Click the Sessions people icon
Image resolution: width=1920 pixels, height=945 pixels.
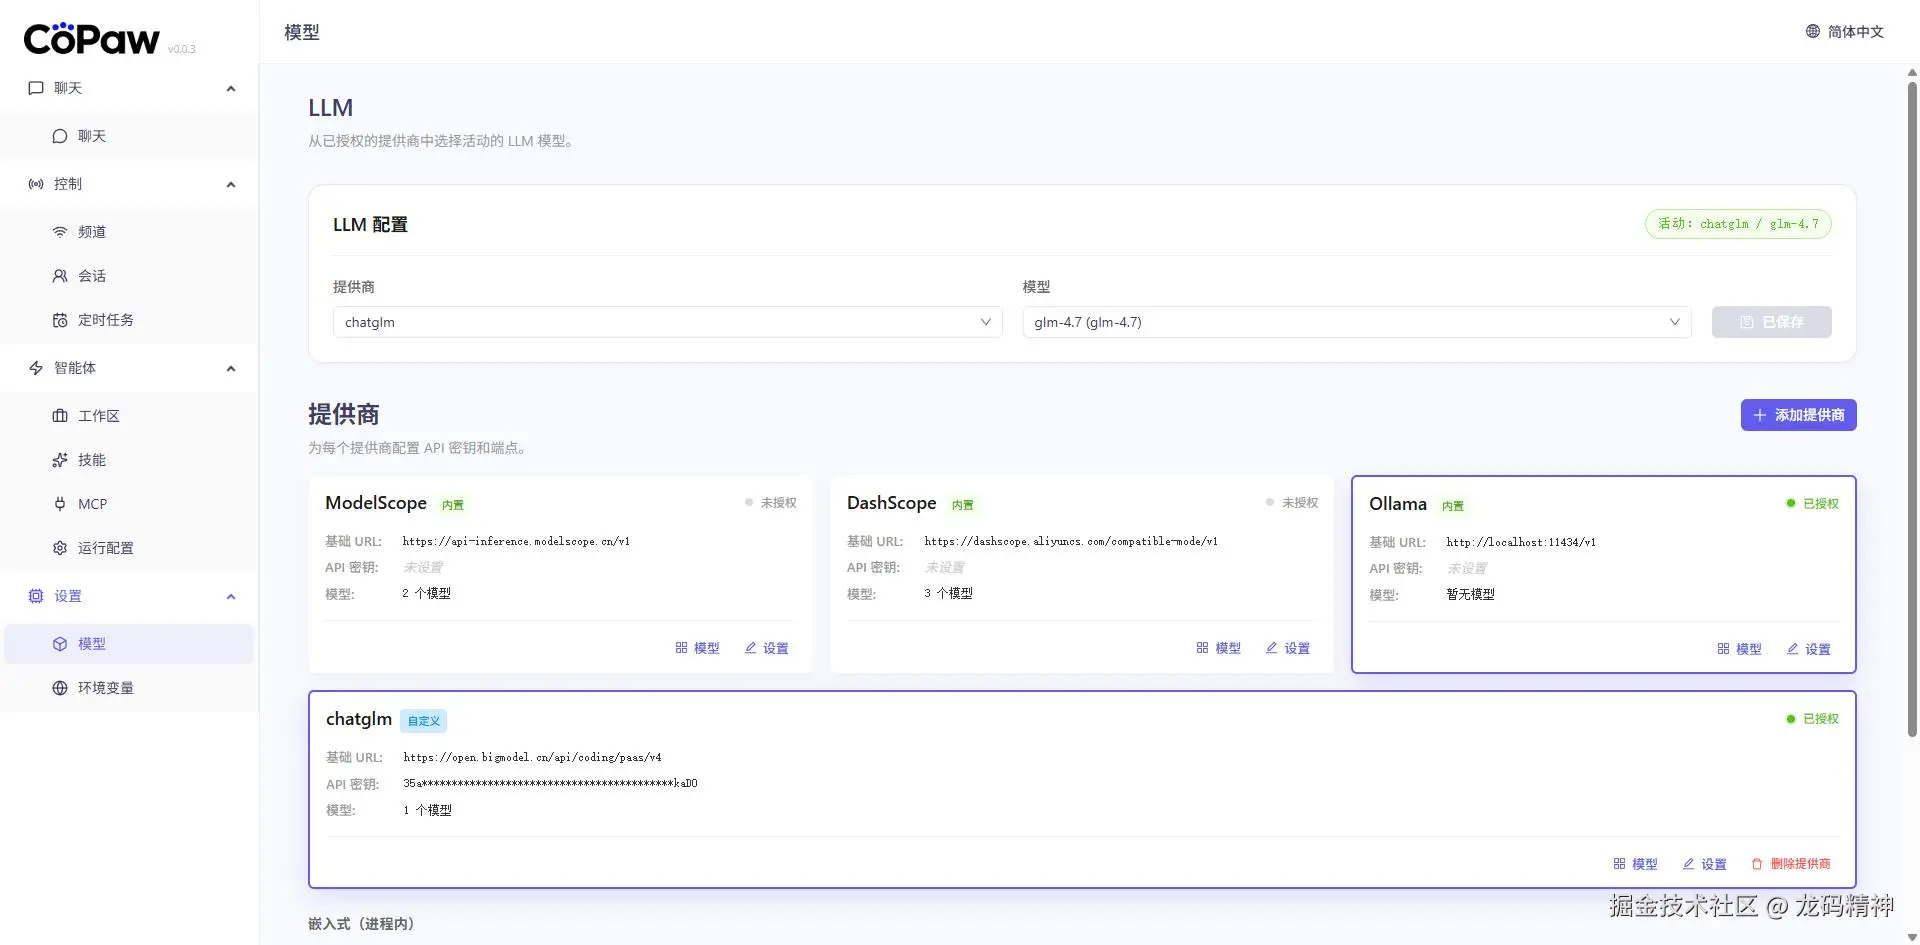click(x=60, y=276)
